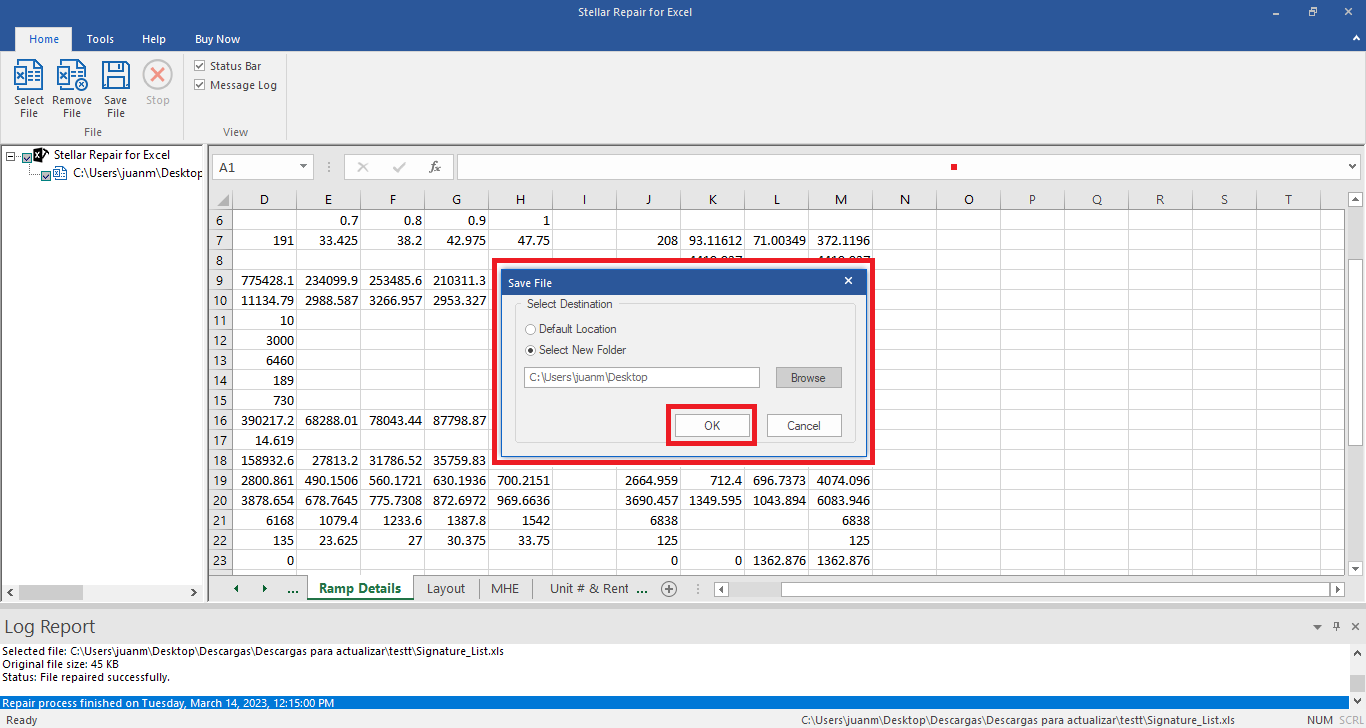The height and width of the screenshot is (728, 1366).
Task: Expand the formula bar with right arrow
Action: tap(1353, 167)
